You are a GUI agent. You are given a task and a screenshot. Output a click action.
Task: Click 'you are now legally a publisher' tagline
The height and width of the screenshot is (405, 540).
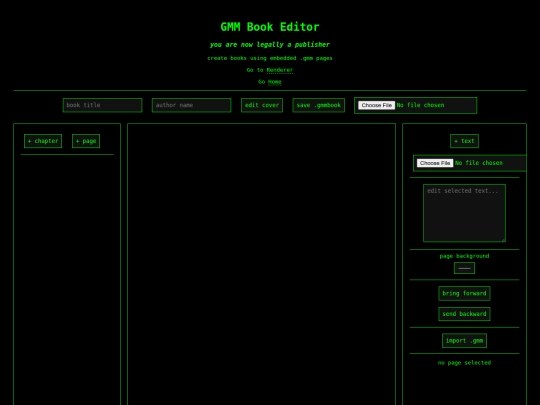click(x=270, y=44)
